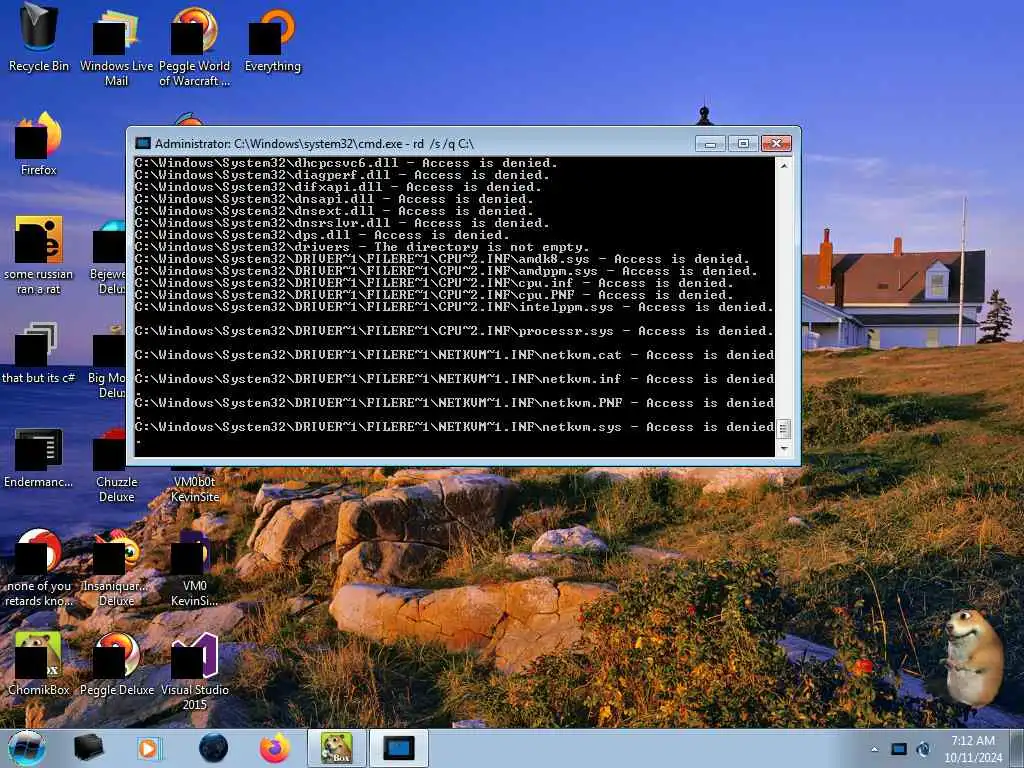Select 'some russian ran a rat' icon
1024x768 pixels.
(39, 255)
